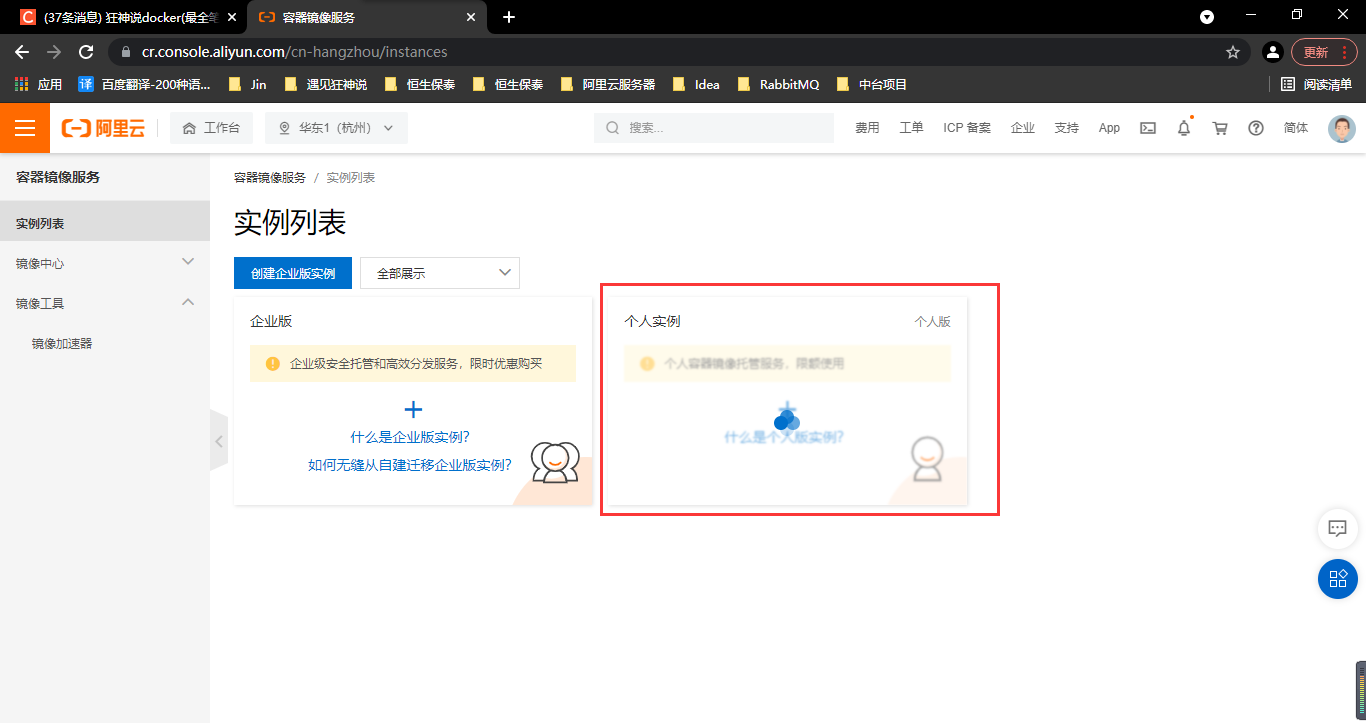Viewport: 1366px width, 723px height.
Task: Reload the page
Action: pyautogui.click(x=86, y=52)
